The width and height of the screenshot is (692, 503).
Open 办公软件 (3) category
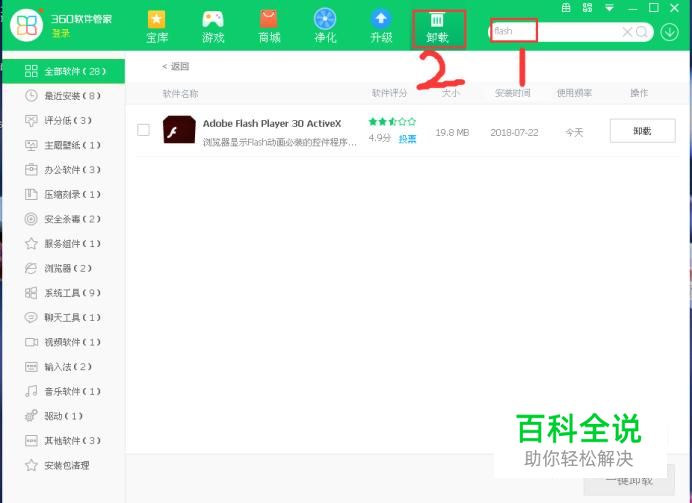pos(64,170)
